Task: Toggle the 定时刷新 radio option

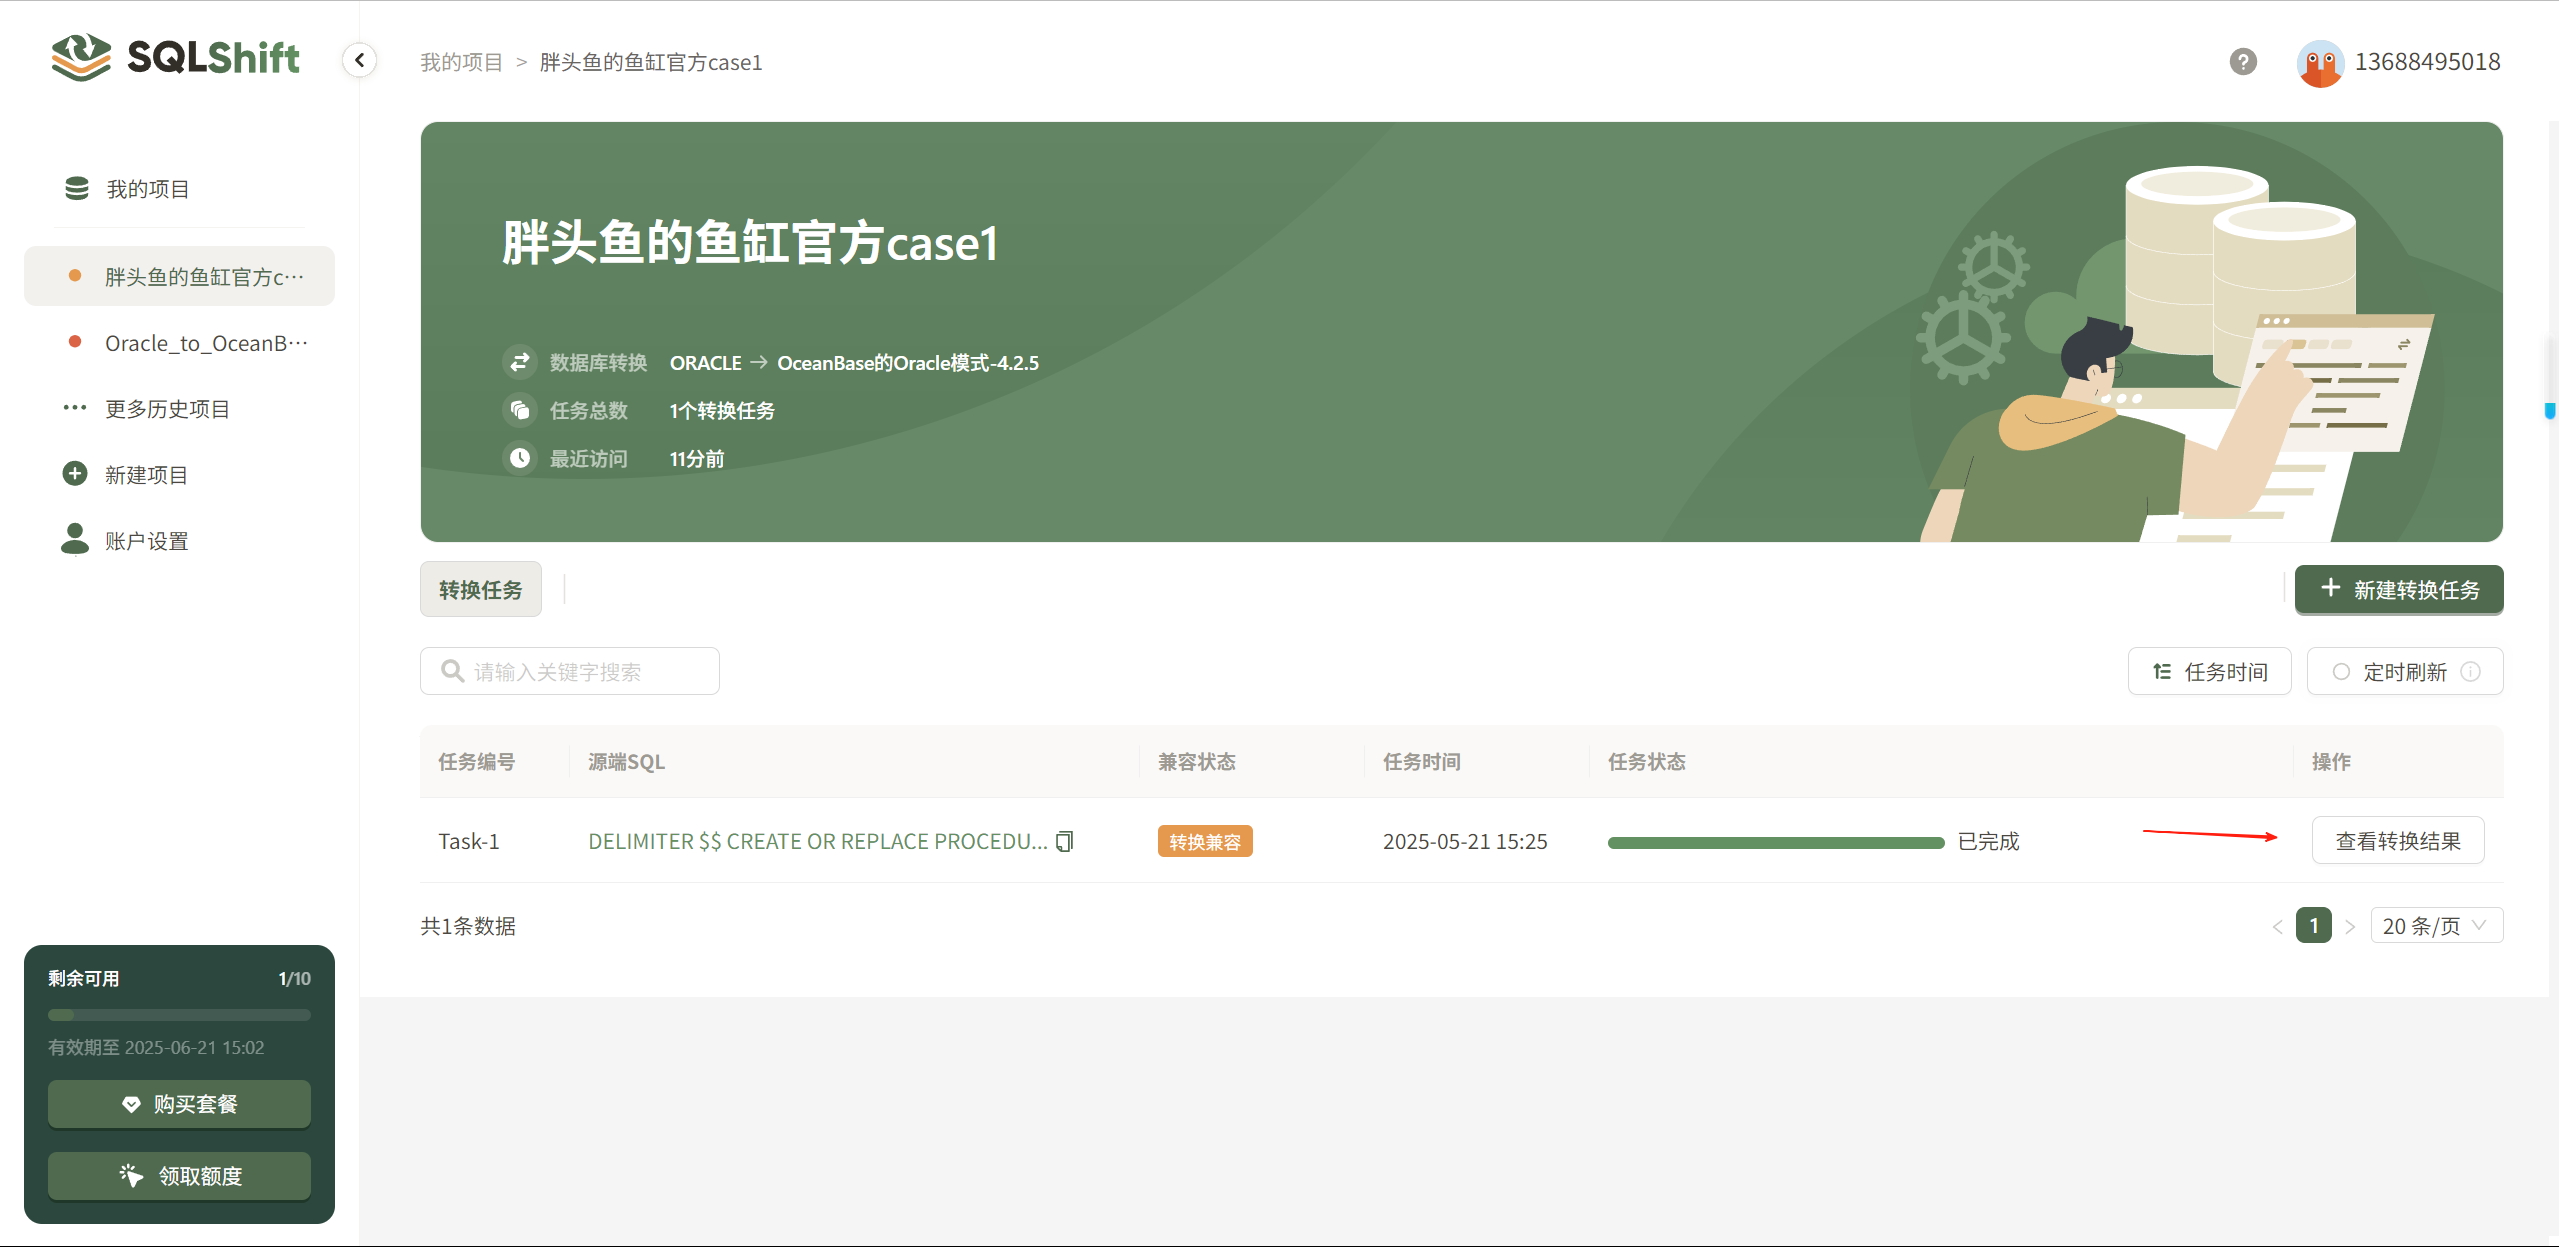Action: pos(2341,672)
